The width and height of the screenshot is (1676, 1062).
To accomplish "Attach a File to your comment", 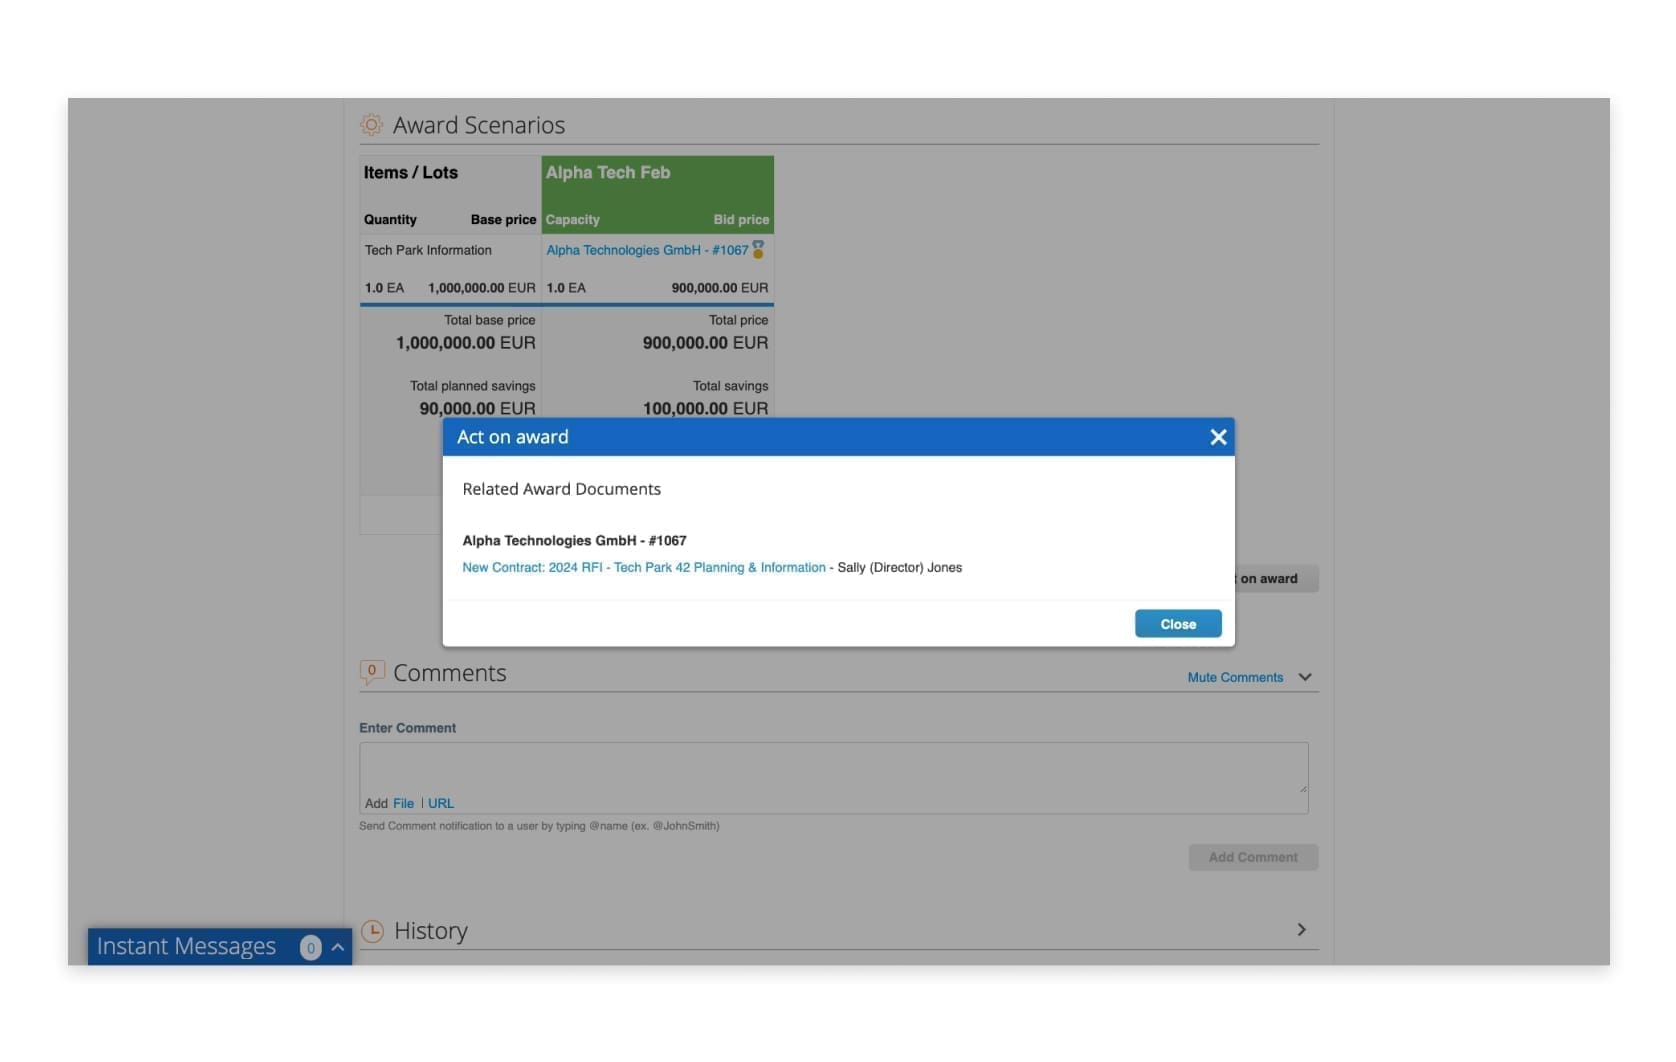I will (403, 803).
